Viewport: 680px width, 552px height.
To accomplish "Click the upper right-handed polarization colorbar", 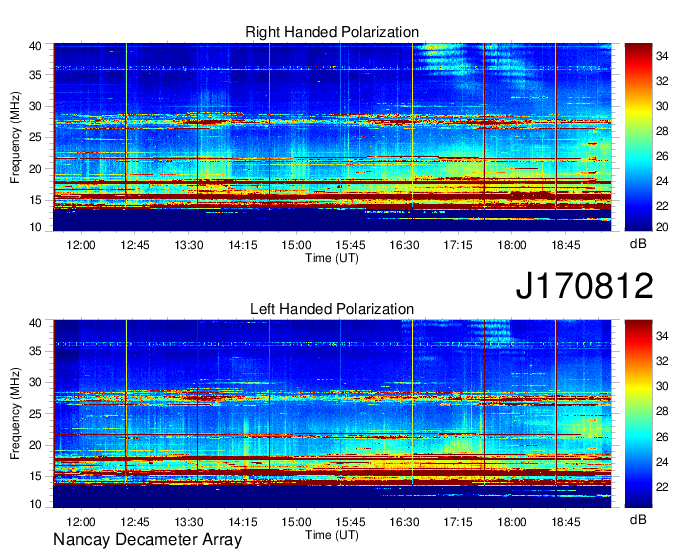I will pos(638,137).
